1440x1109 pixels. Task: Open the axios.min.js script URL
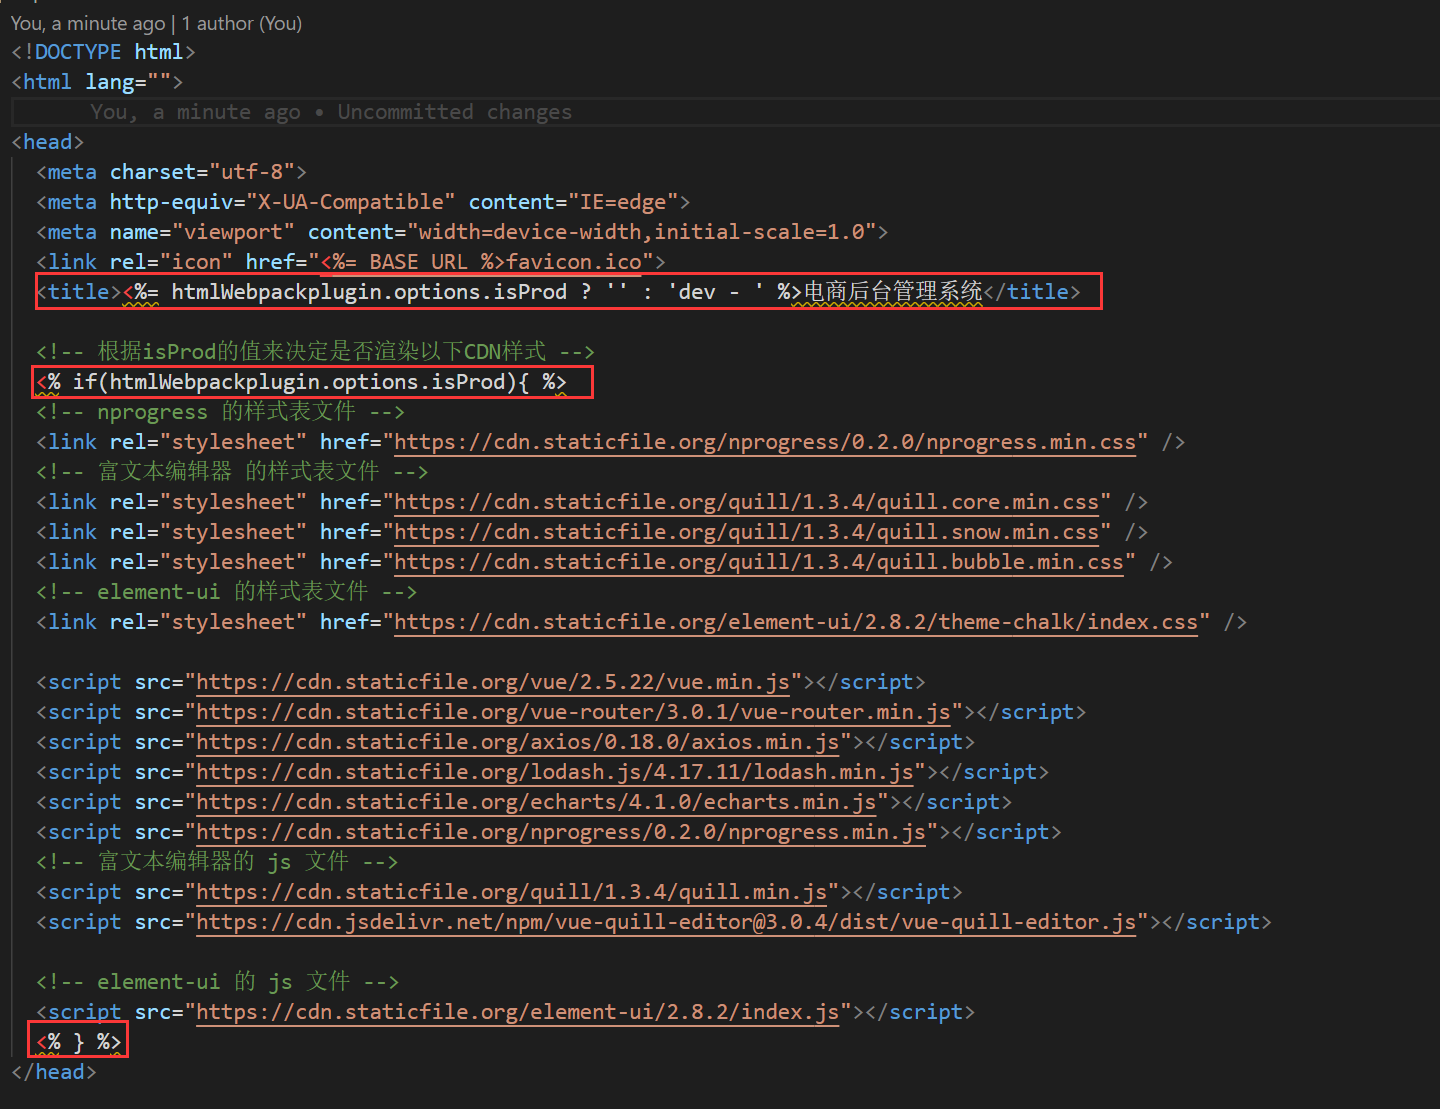(517, 742)
